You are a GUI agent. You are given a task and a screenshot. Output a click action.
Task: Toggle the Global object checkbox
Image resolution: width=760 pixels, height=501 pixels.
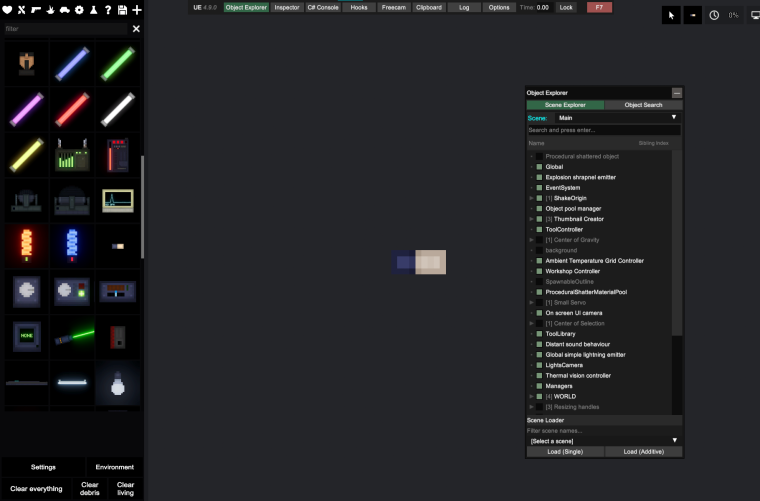pos(539,167)
